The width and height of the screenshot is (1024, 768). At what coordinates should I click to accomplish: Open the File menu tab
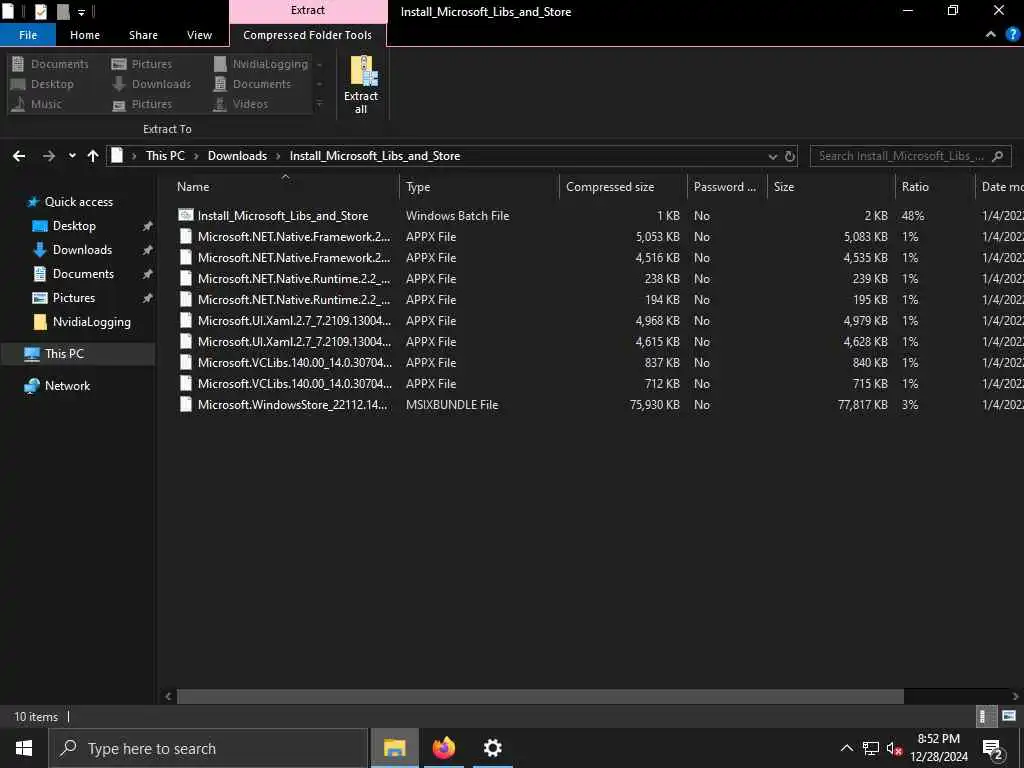coord(28,35)
